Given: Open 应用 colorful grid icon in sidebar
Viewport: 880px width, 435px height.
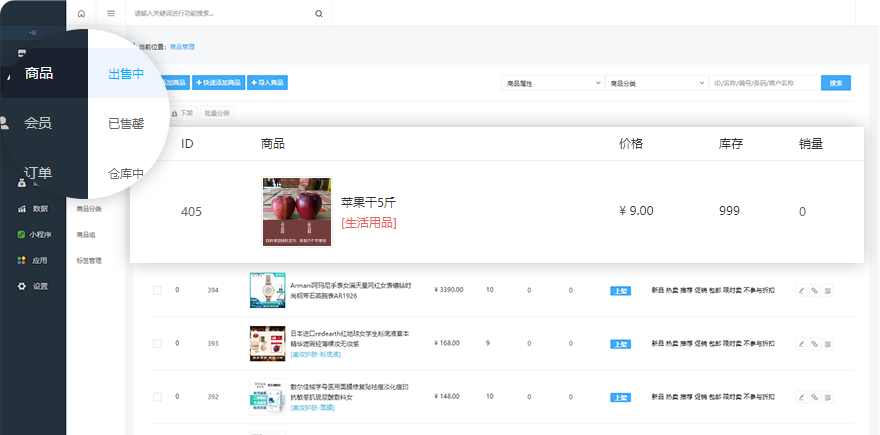Looking at the screenshot, I should 22,260.
